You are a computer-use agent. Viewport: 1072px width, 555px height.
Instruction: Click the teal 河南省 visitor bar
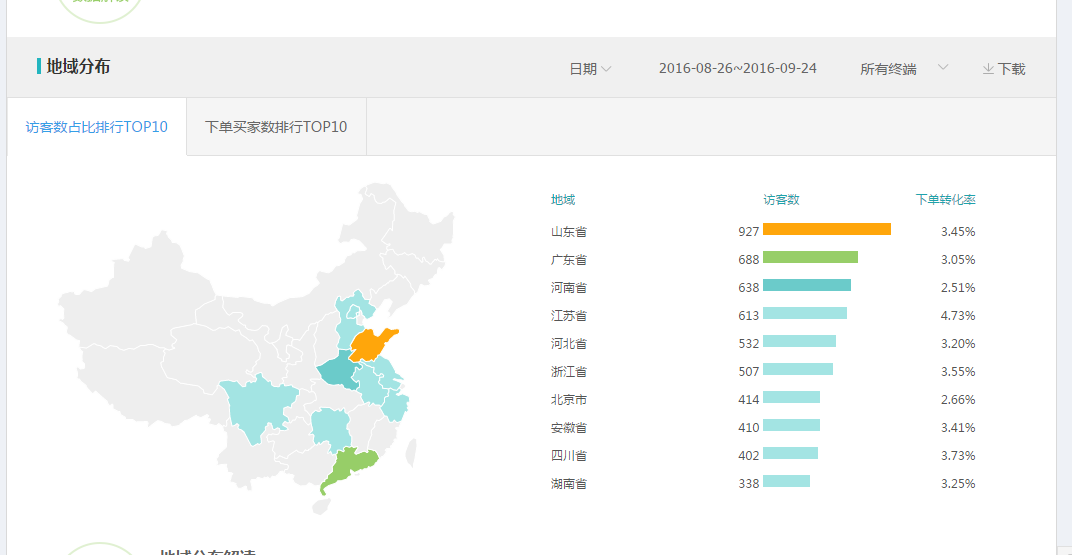(807, 285)
